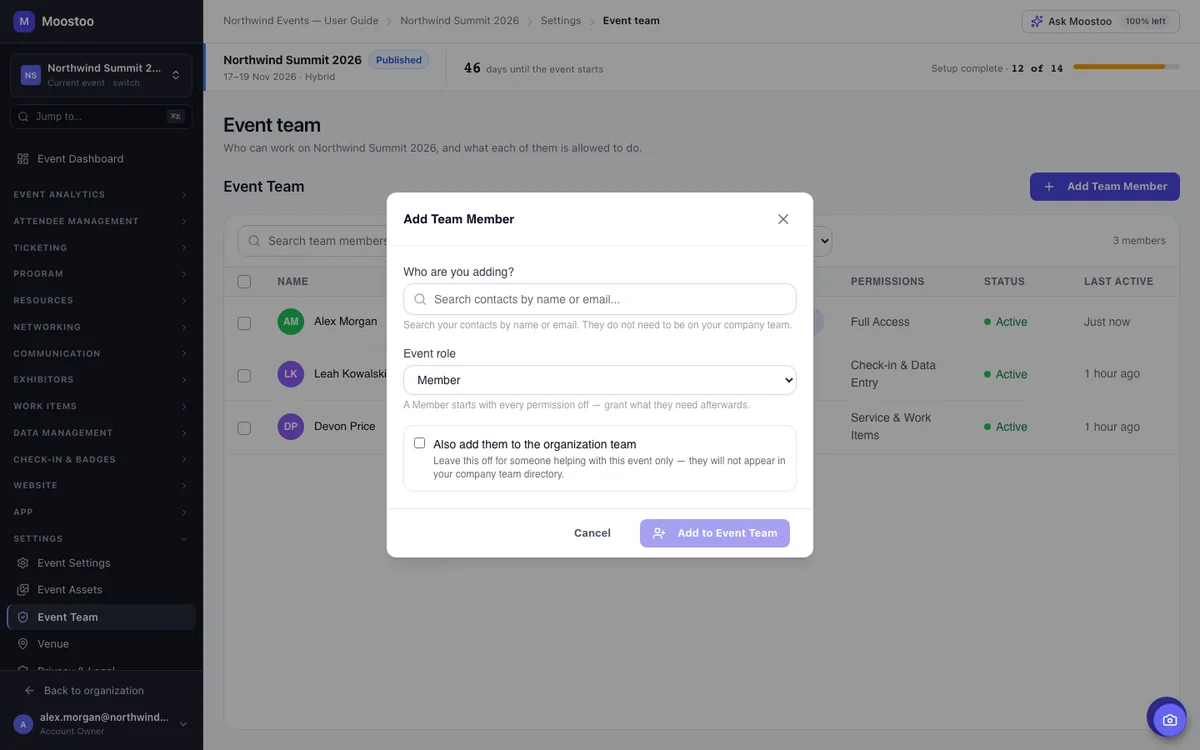Check Also add them to organization team

419,443
